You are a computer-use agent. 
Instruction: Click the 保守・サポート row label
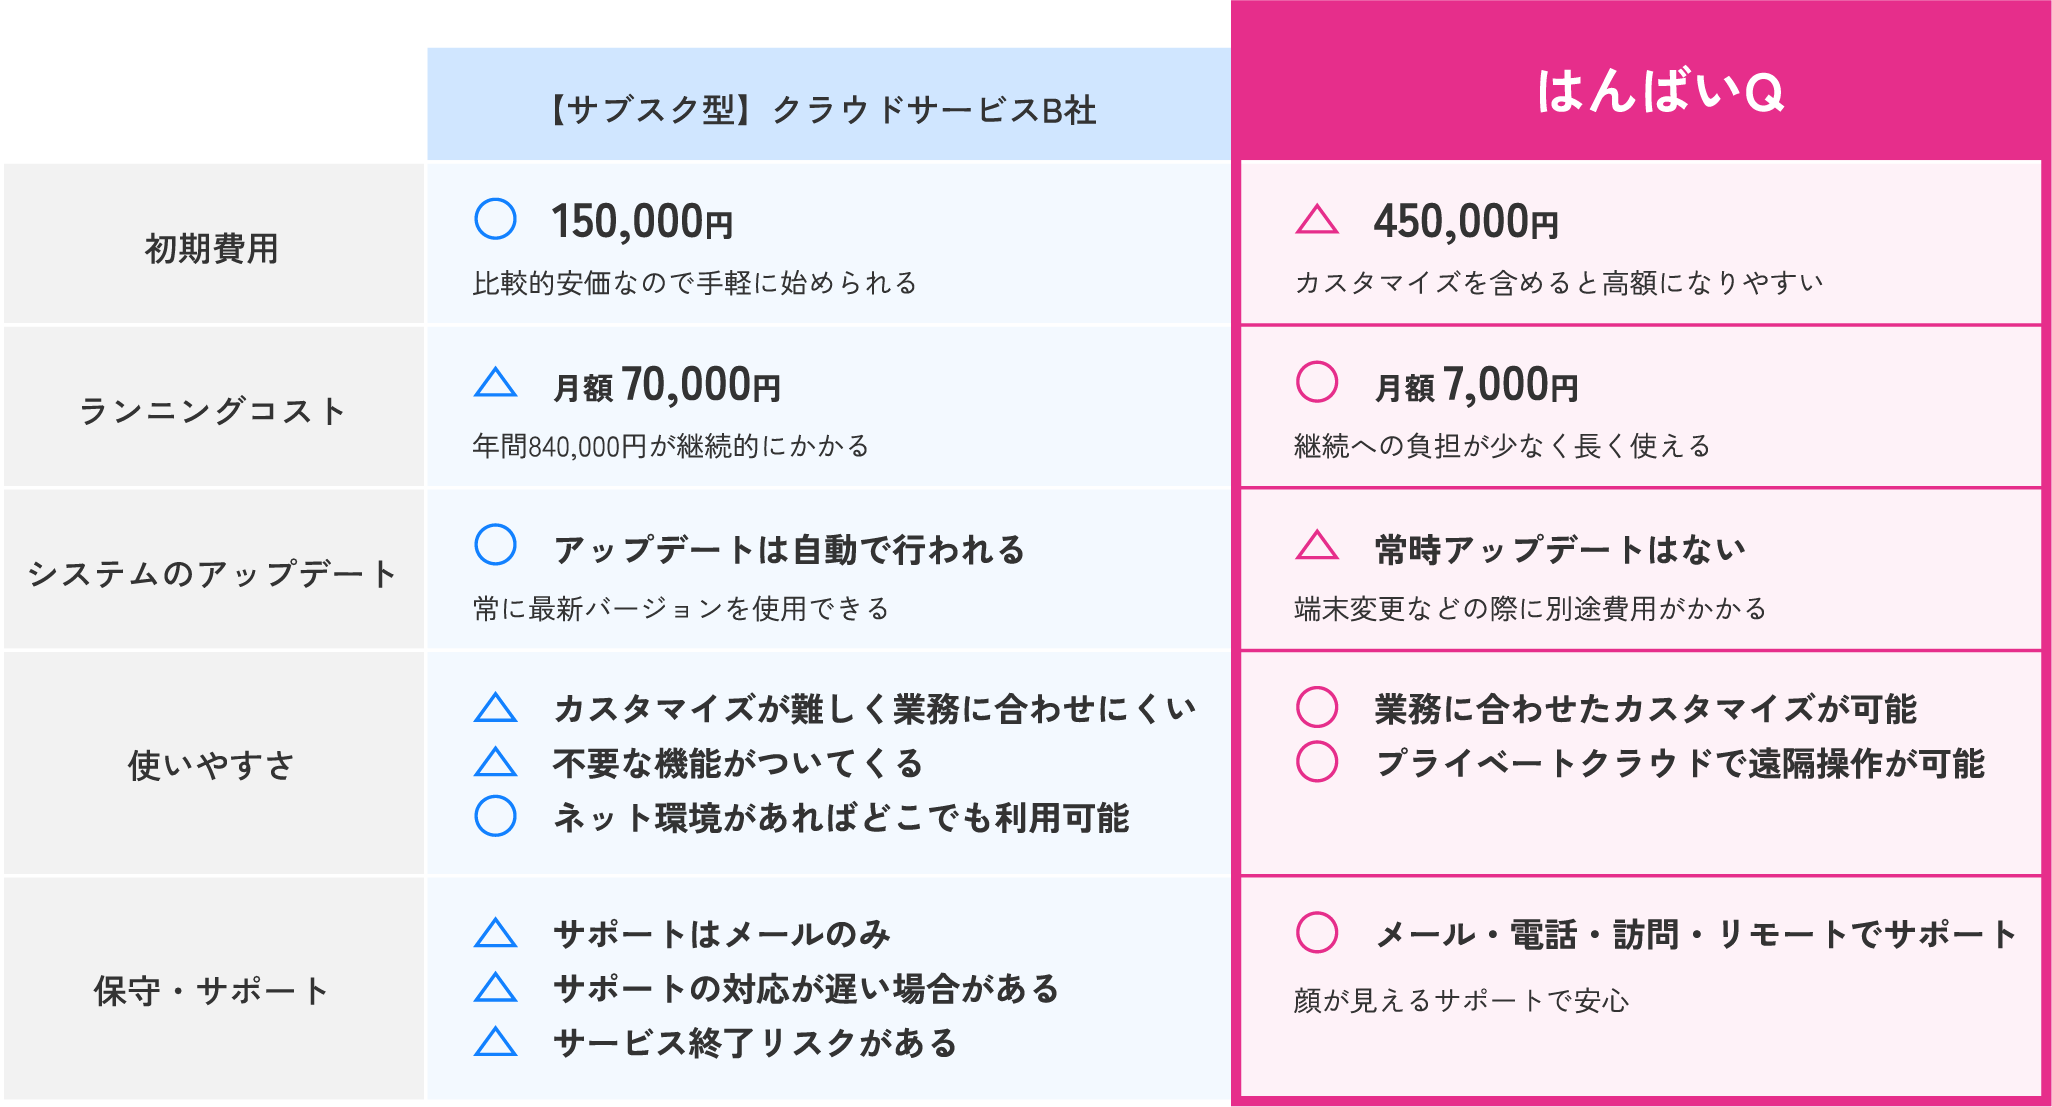click(x=213, y=990)
